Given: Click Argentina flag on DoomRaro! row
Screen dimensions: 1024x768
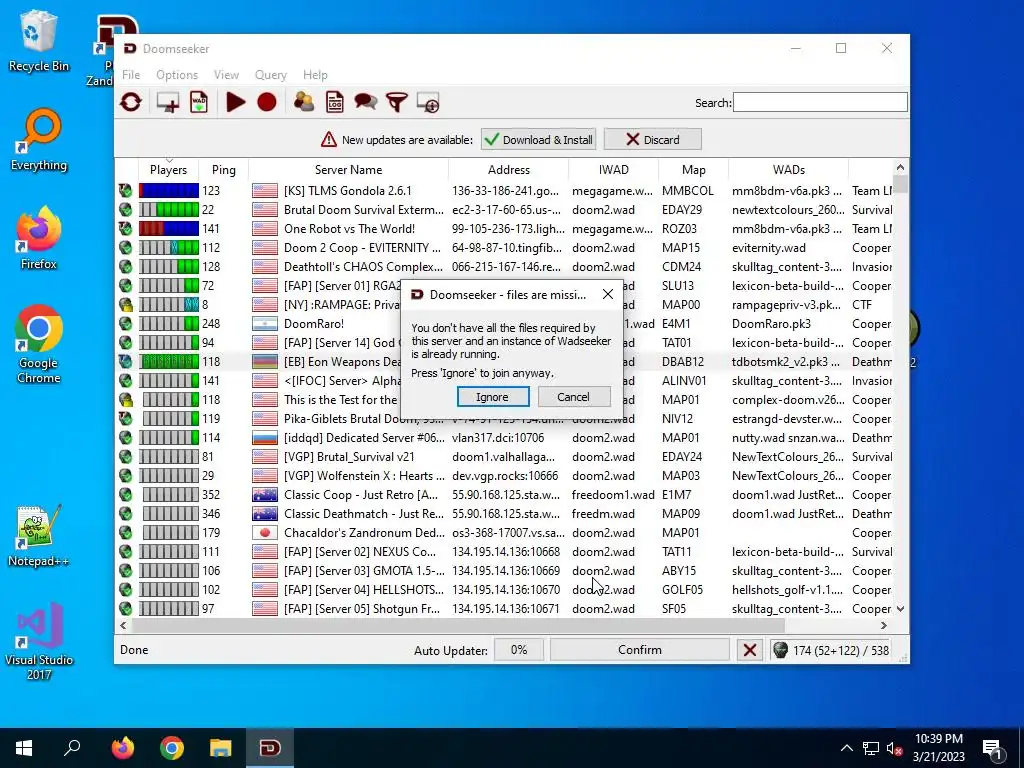Looking at the screenshot, I should [x=265, y=324].
